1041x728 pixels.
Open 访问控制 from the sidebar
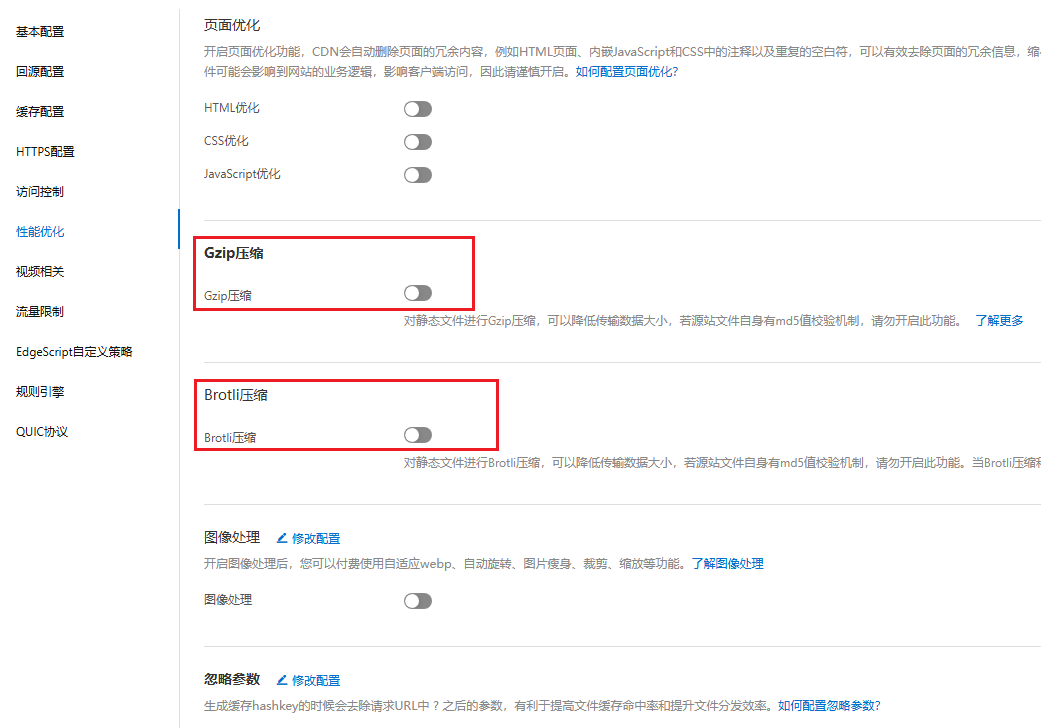tap(40, 192)
